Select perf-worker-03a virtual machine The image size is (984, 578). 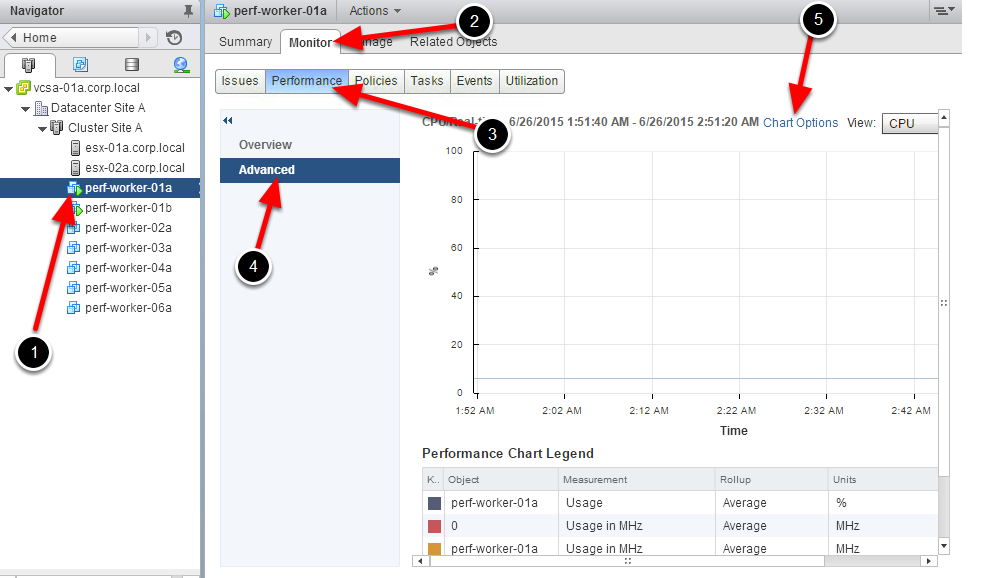[128, 248]
